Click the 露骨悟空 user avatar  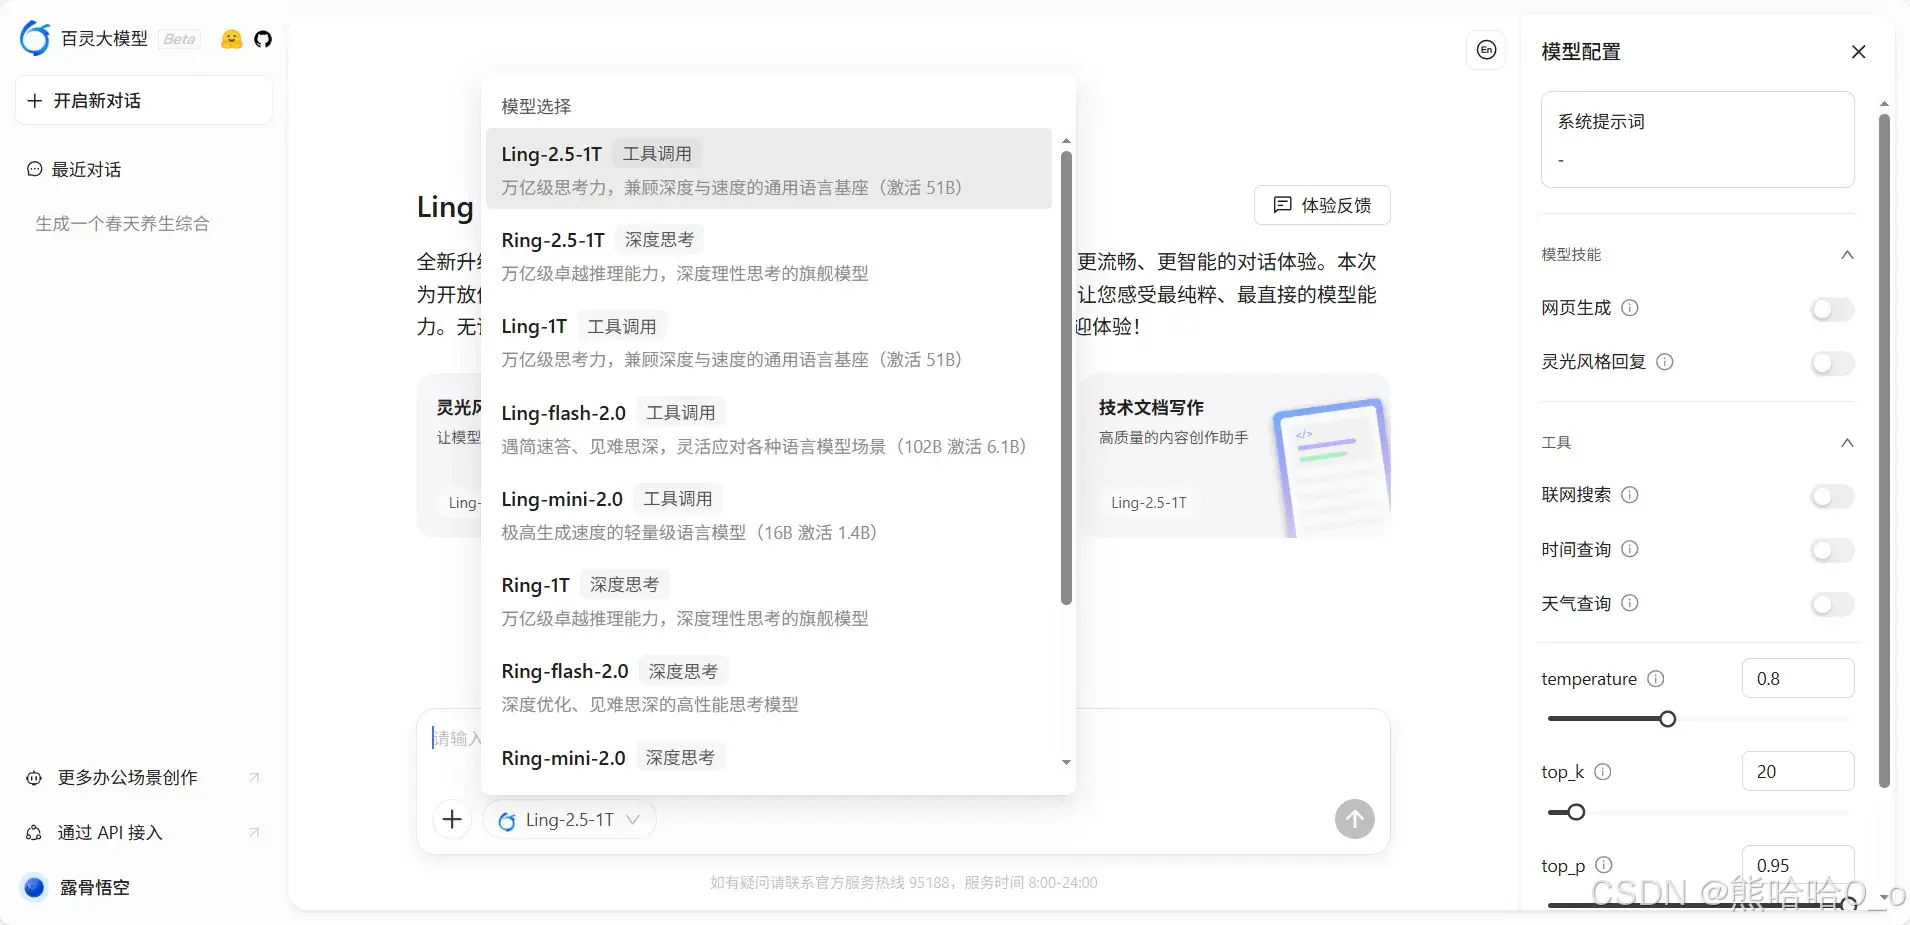33,887
